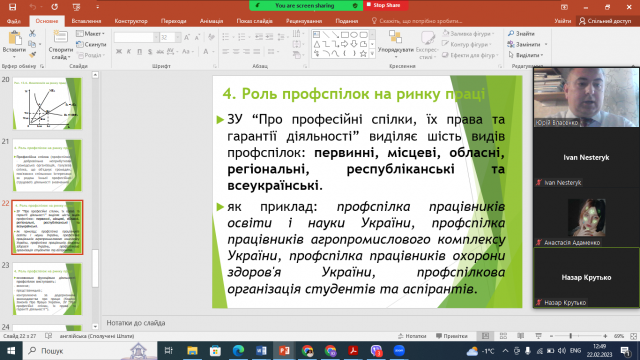The height and width of the screenshot is (360, 640).
Task: Click the Вставити paste icon
Action: click(x=15, y=38)
